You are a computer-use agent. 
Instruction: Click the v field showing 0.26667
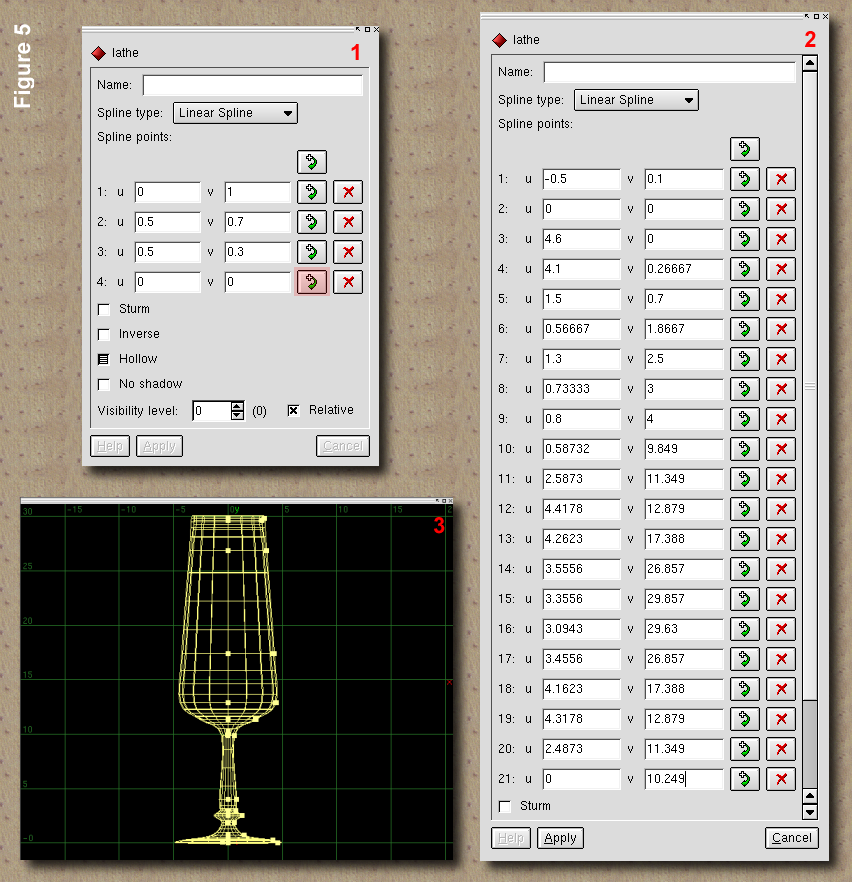click(683, 269)
